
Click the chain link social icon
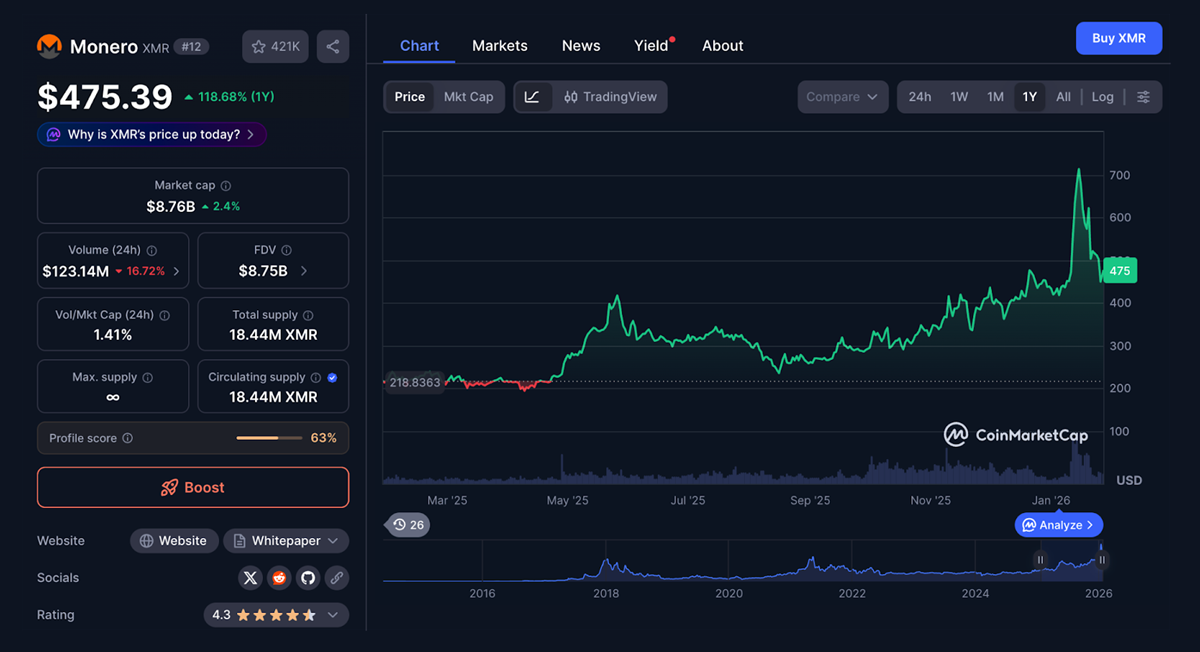pyautogui.click(x=337, y=578)
